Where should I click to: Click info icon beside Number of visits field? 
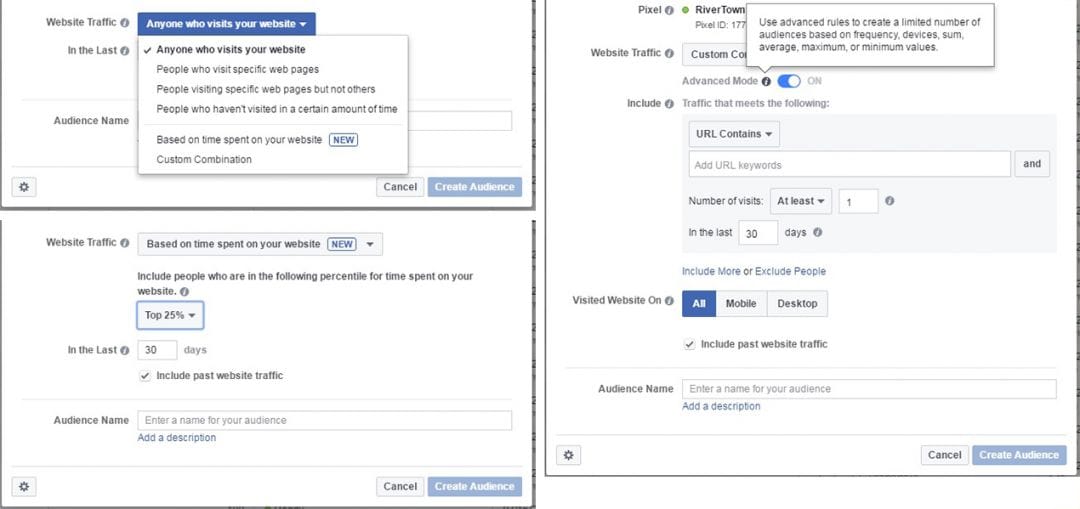tap(889, 201)
